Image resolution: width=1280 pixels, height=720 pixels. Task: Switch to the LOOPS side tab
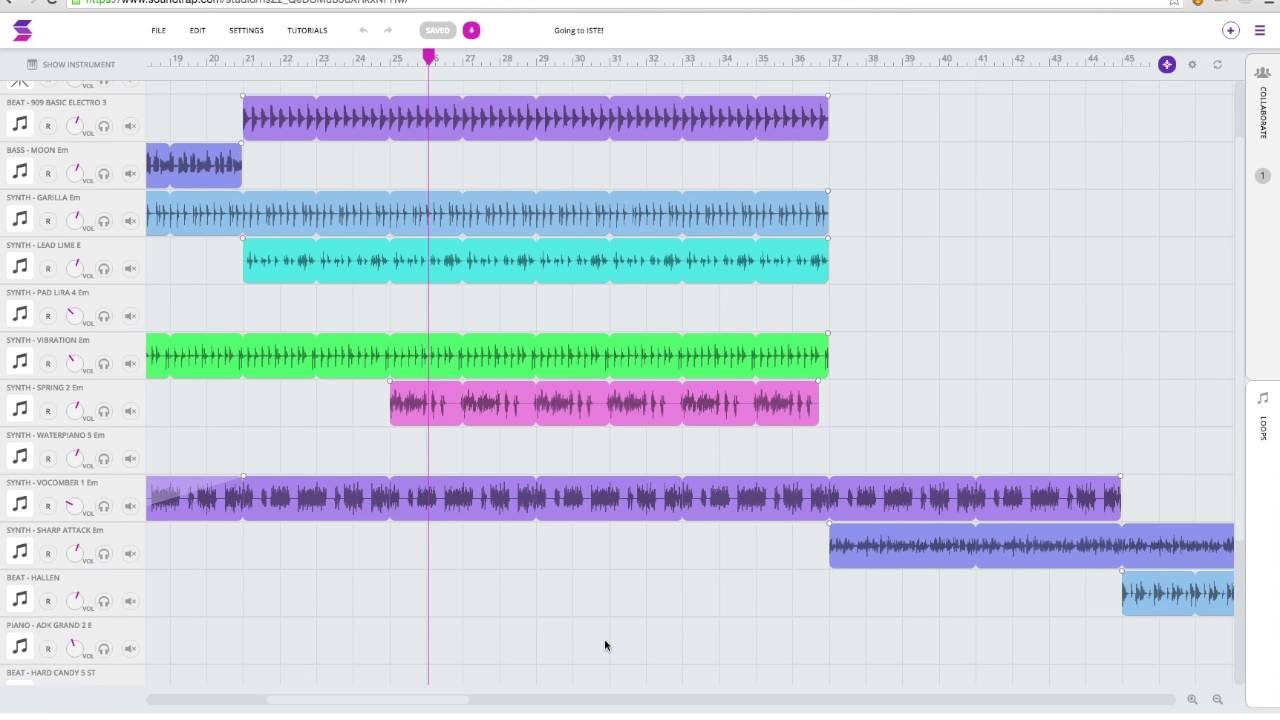1263,428
